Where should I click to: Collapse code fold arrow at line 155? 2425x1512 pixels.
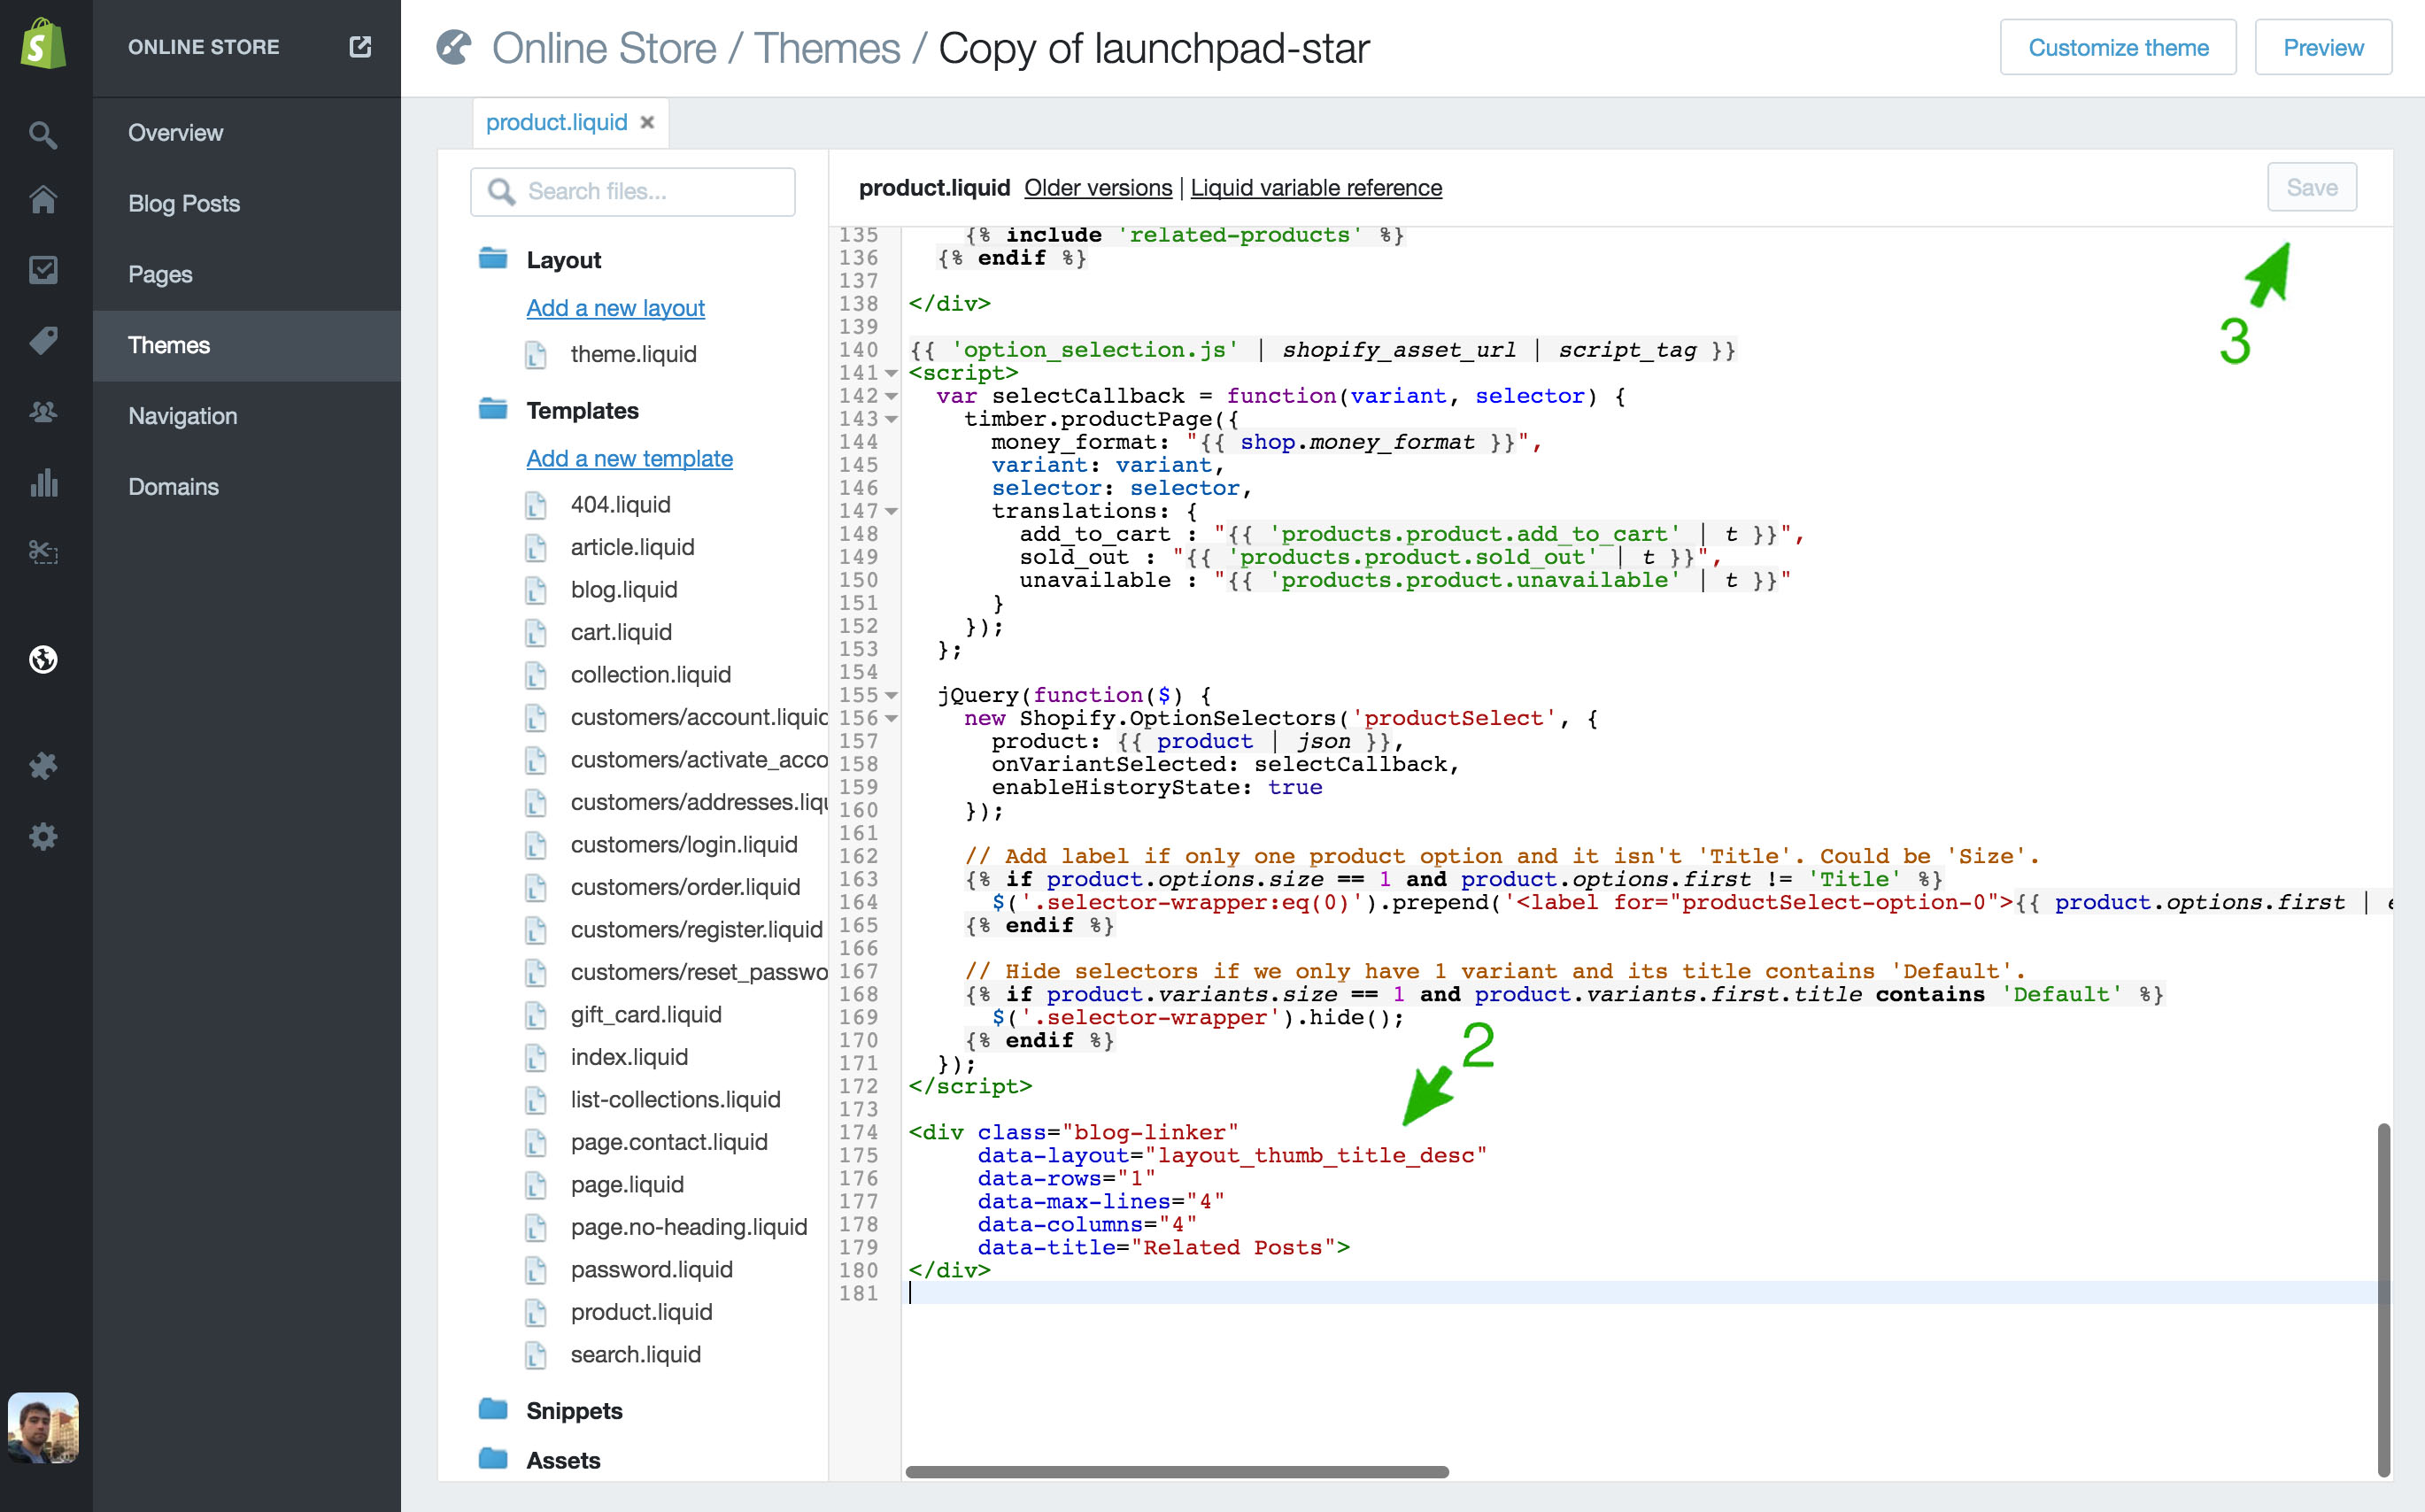point(891,695)
